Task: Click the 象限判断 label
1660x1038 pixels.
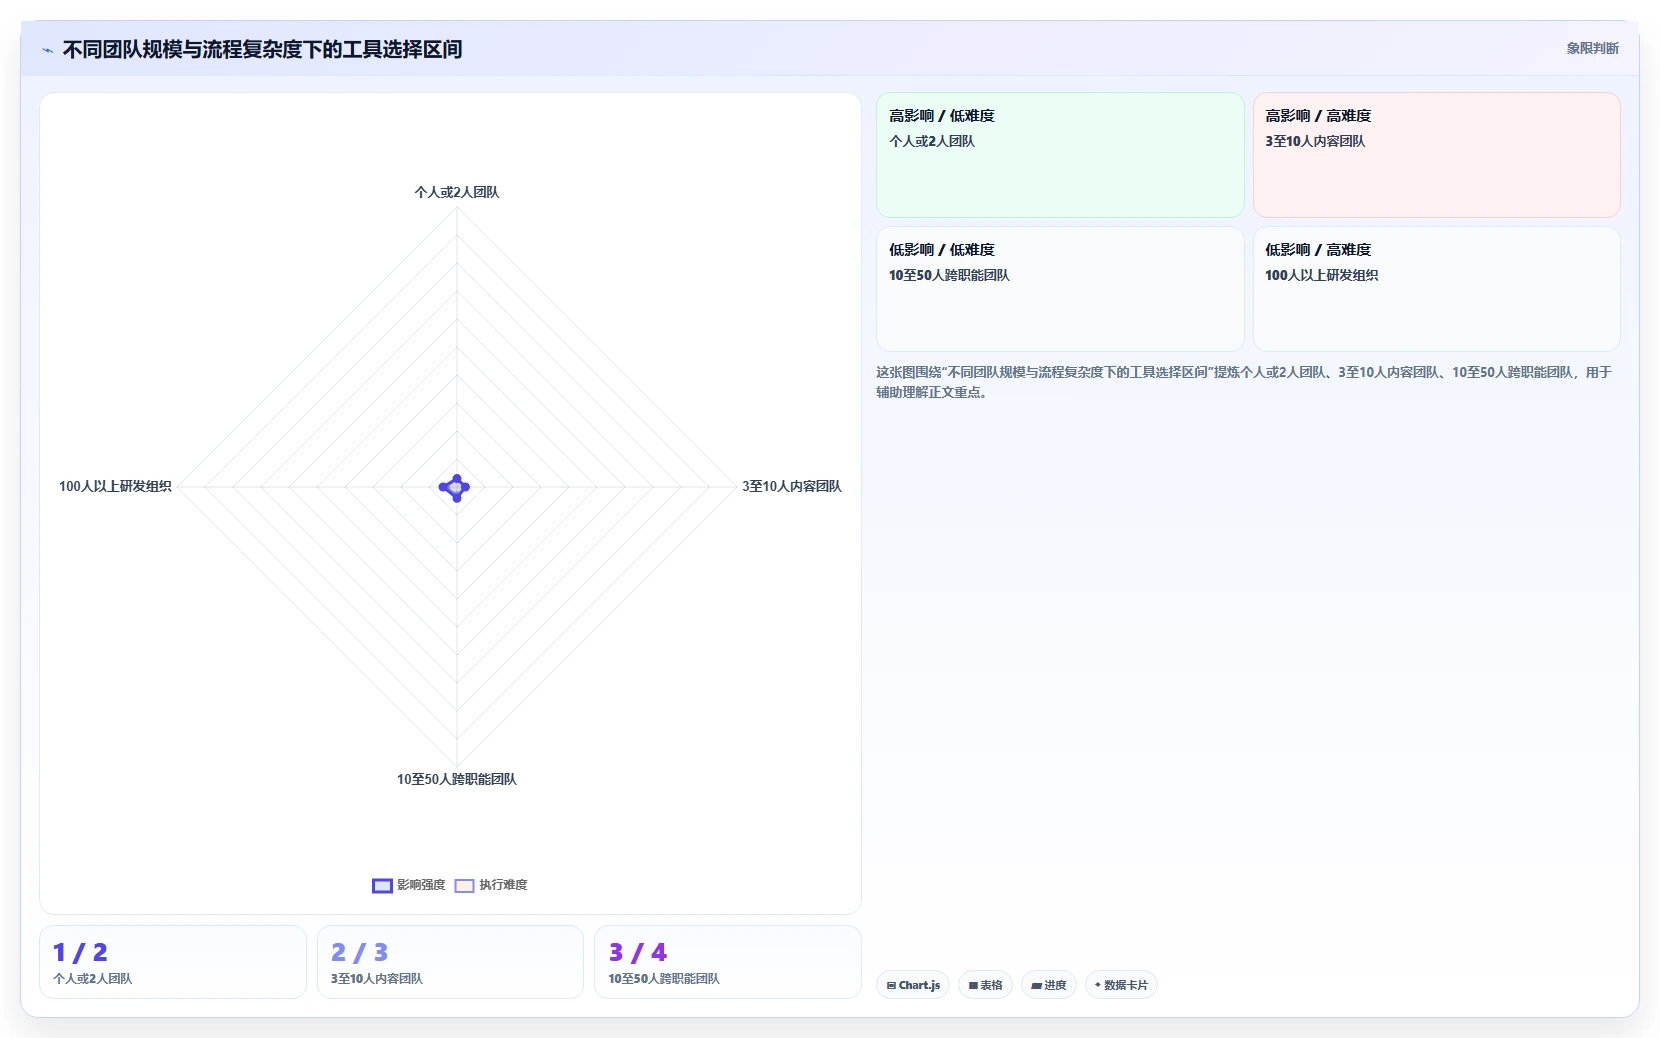Action: coord(1592,48)
